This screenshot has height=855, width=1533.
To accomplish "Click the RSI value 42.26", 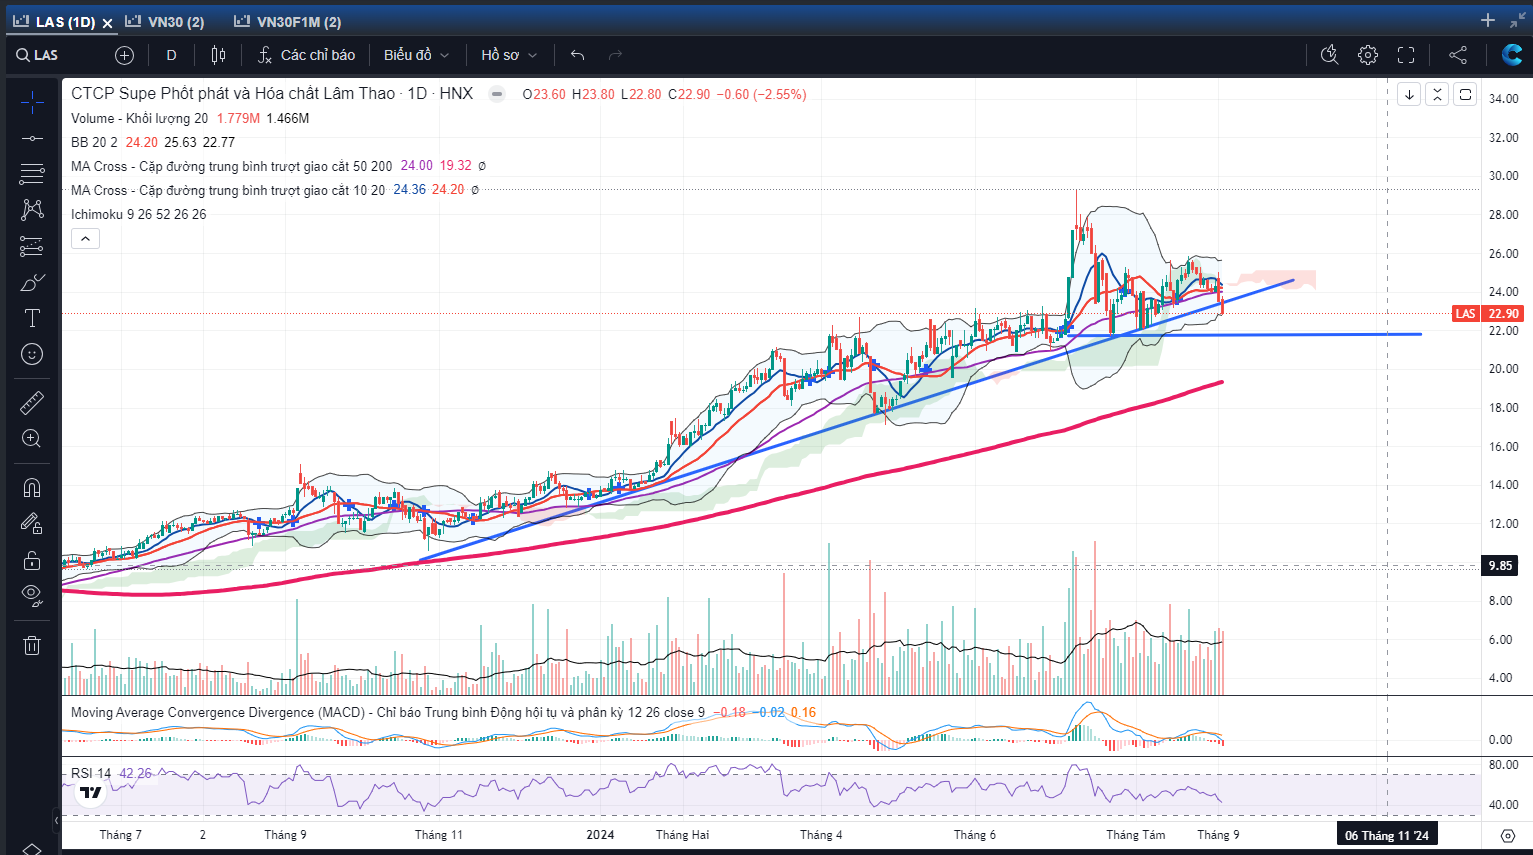I will click(x=135, y=773).
